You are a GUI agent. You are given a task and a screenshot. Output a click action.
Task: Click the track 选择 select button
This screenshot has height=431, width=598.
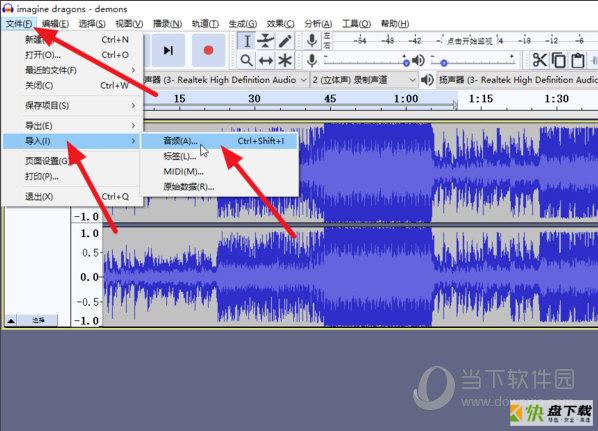38,320
